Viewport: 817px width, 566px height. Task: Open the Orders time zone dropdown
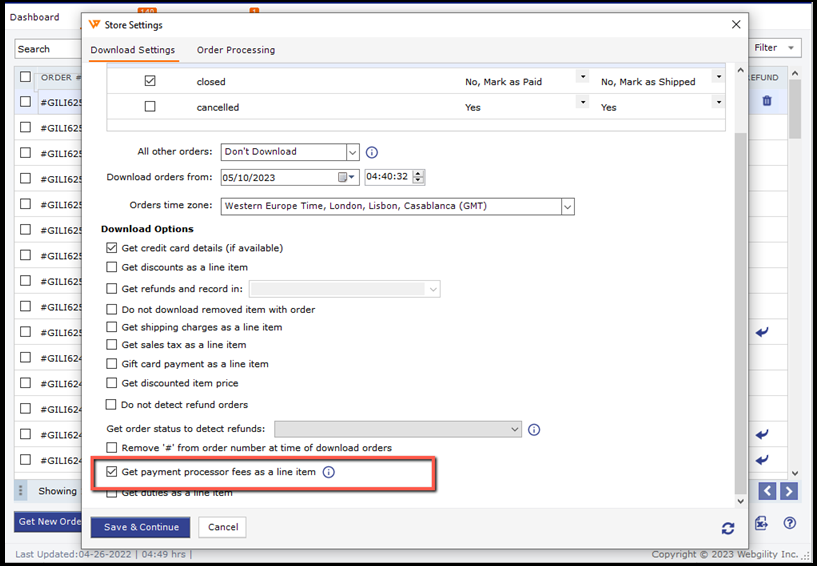click(567, 207)
